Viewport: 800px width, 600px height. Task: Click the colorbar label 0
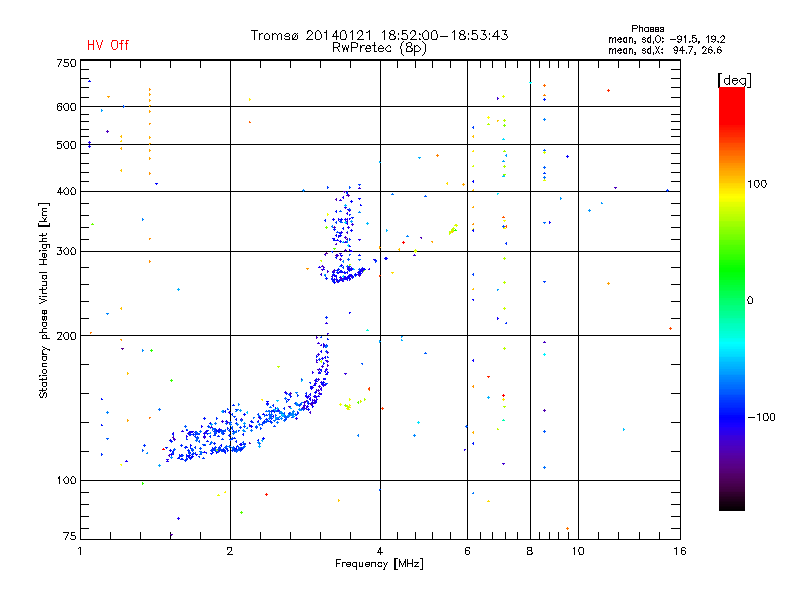click(x=750, y=300)
